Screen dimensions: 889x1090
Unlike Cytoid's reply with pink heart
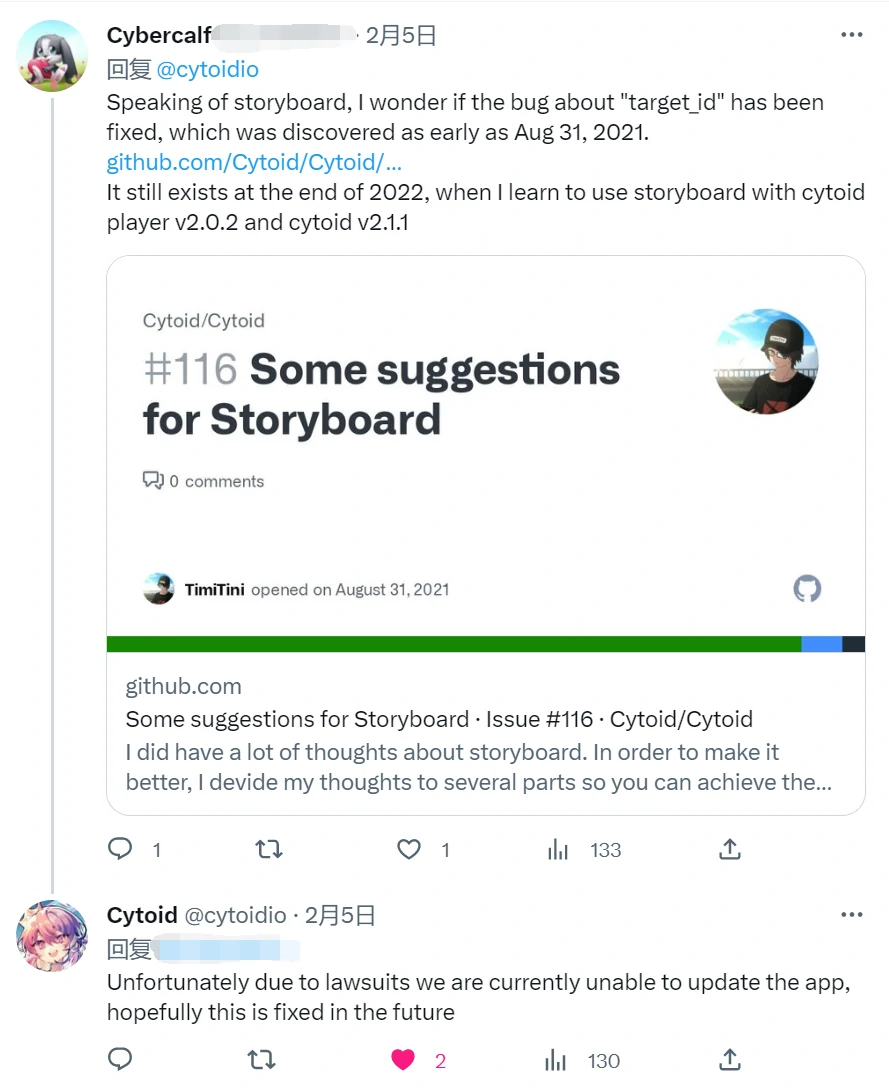pyautogui.click(x=403, y=1060)
